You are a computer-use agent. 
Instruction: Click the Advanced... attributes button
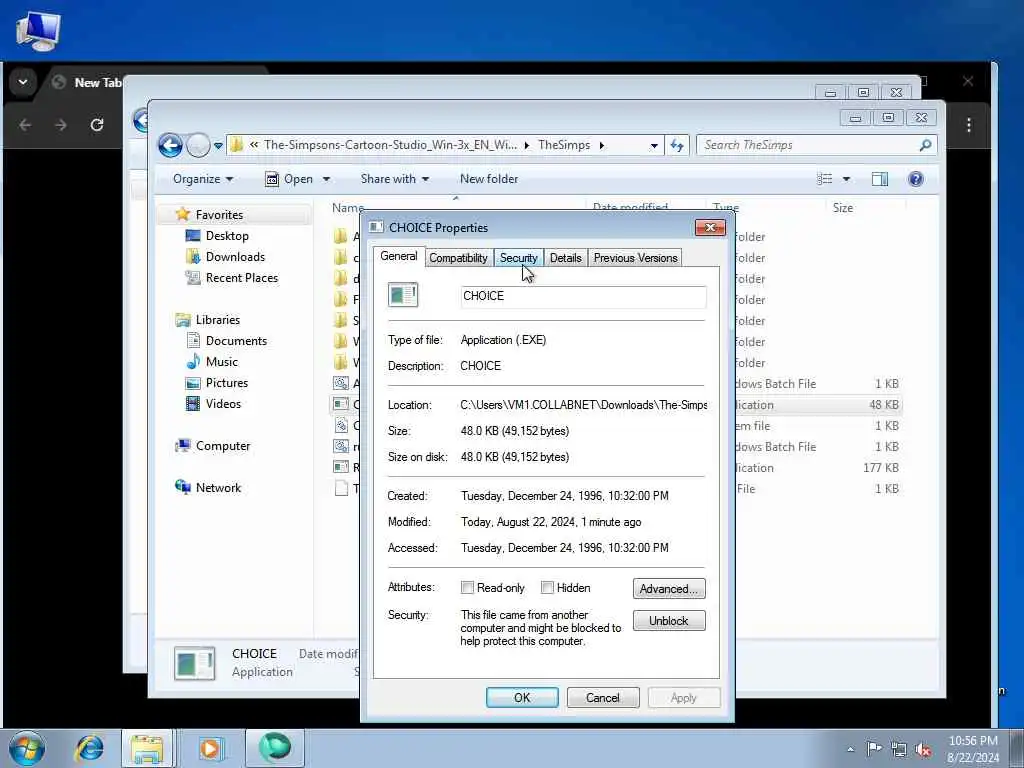pos(669,588)
